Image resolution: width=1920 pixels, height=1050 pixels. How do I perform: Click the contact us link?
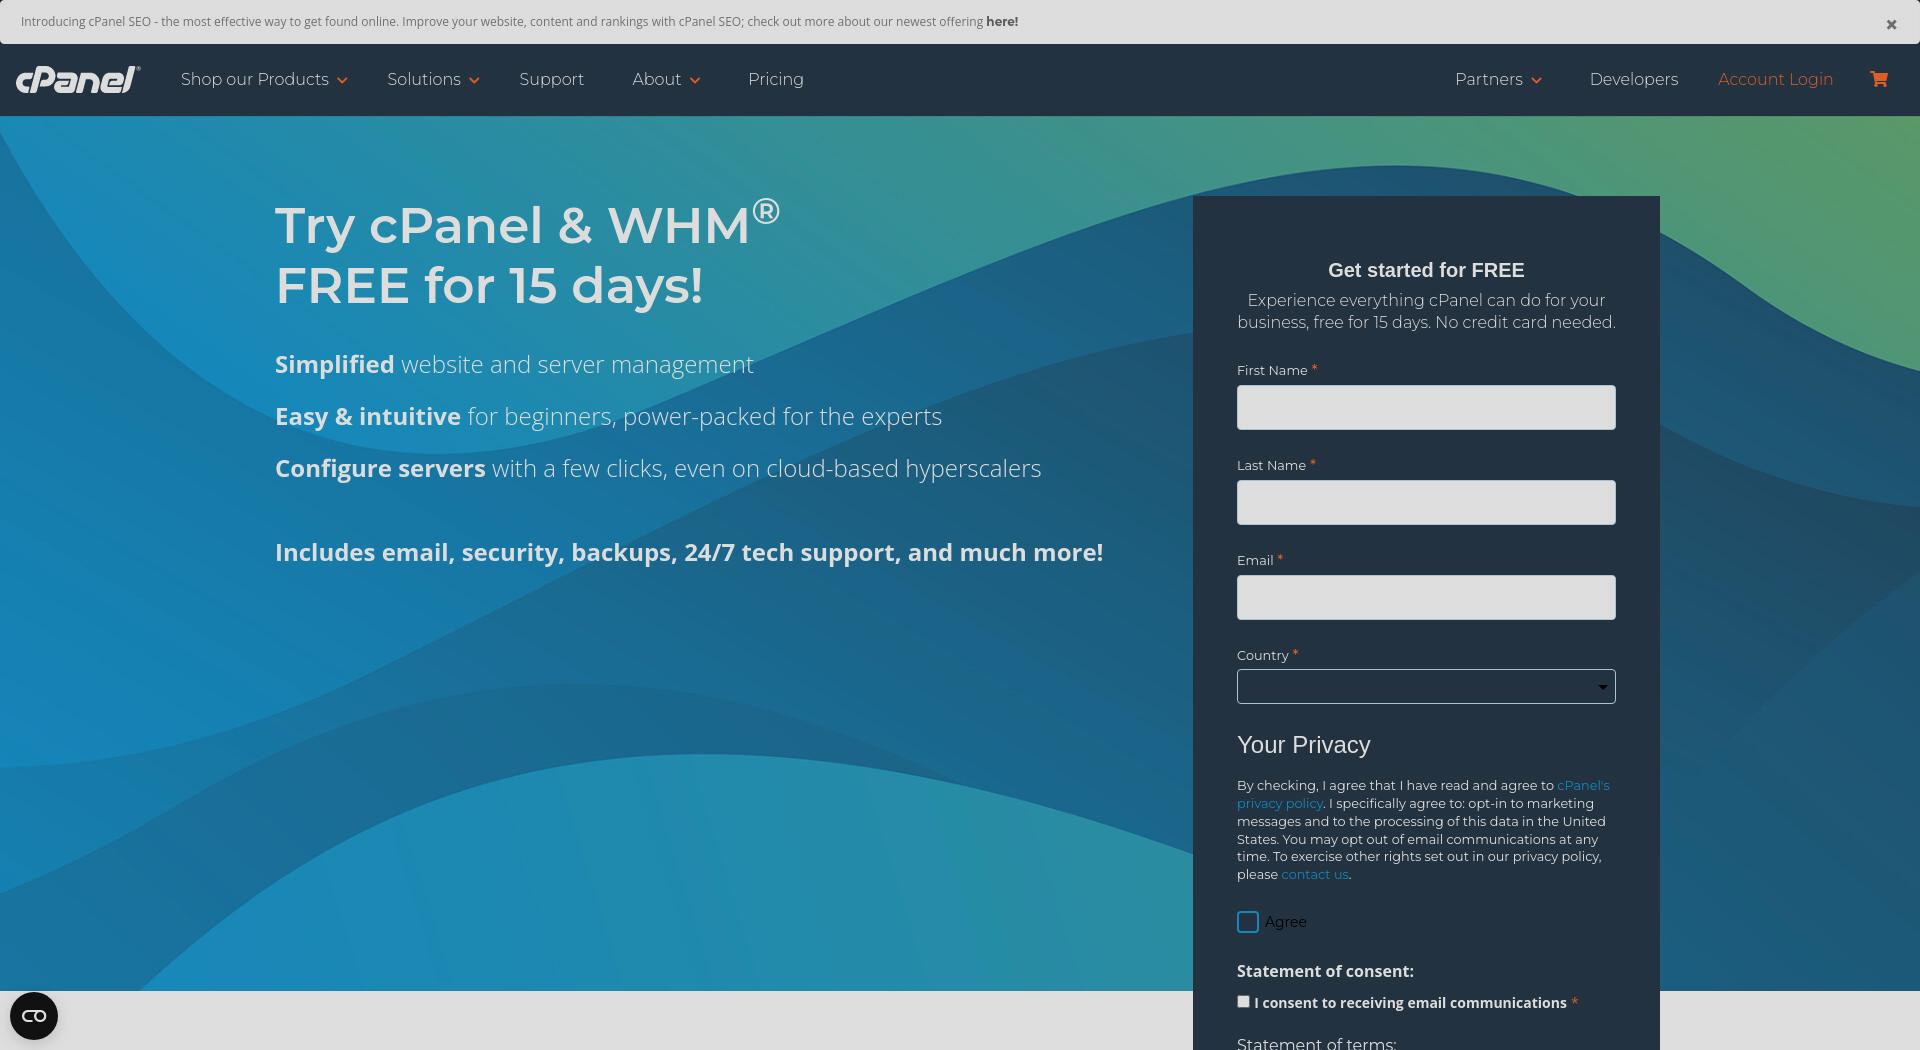click(1314, 875)
